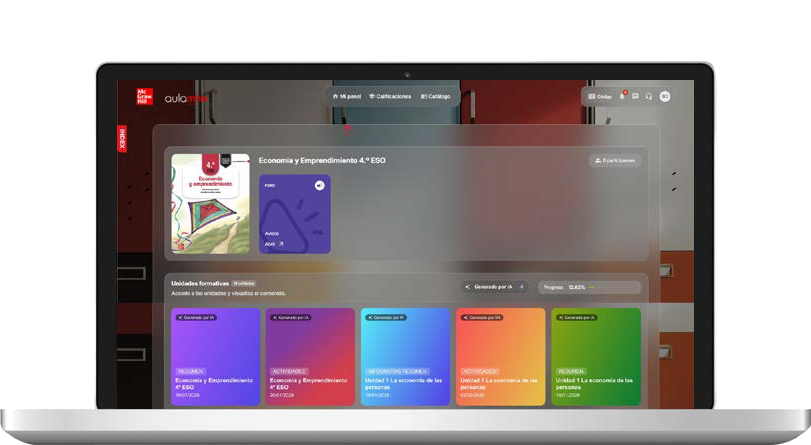
Task: Open the Generado por IA filter dropdown
Action: pyautogui.click(x=495, y=287)
